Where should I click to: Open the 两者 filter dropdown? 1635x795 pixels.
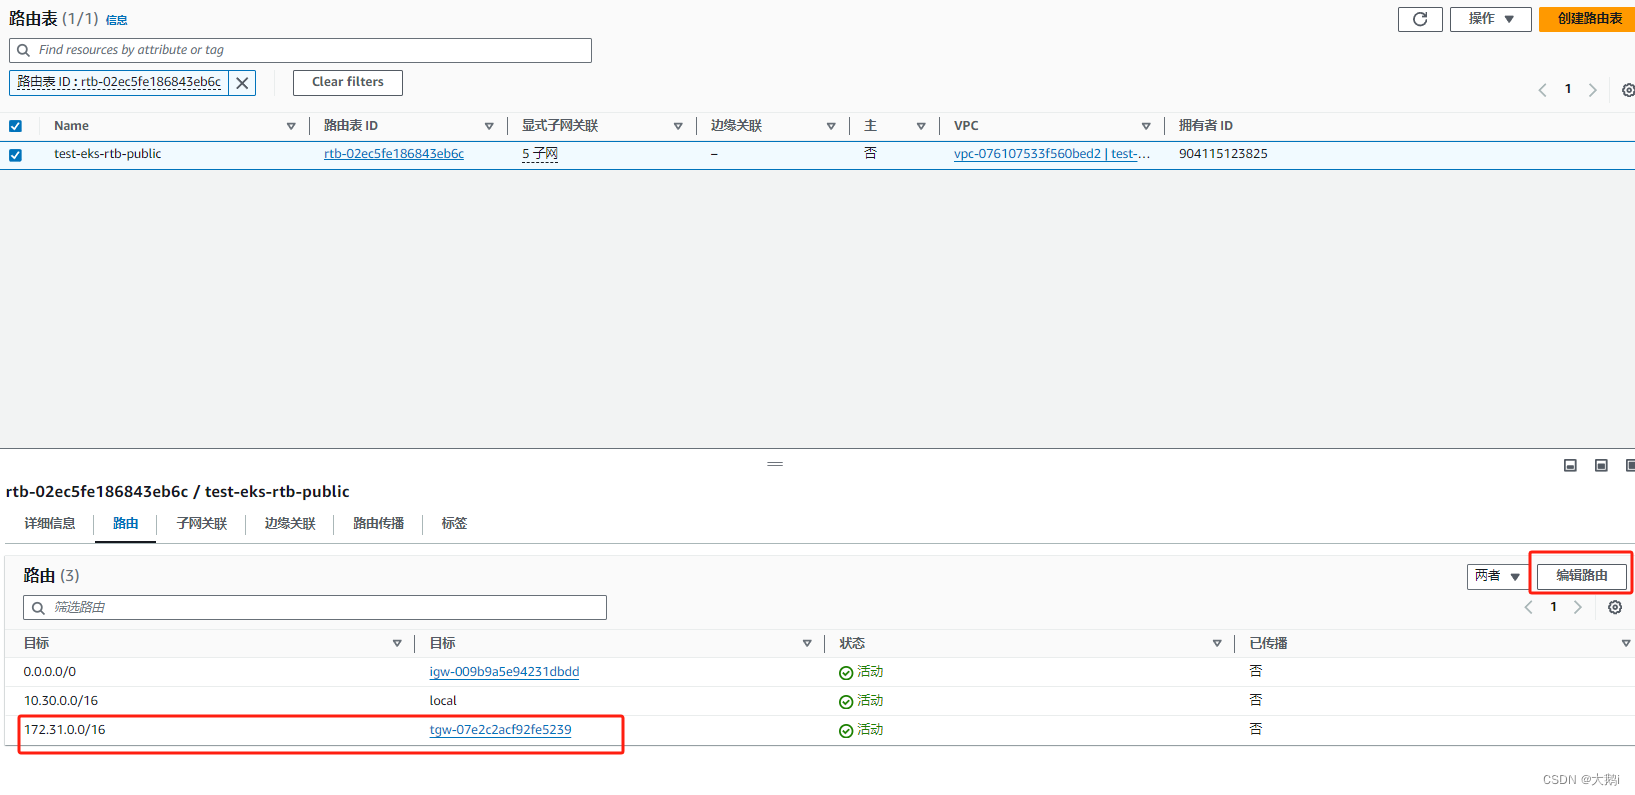coord(1497,576)
